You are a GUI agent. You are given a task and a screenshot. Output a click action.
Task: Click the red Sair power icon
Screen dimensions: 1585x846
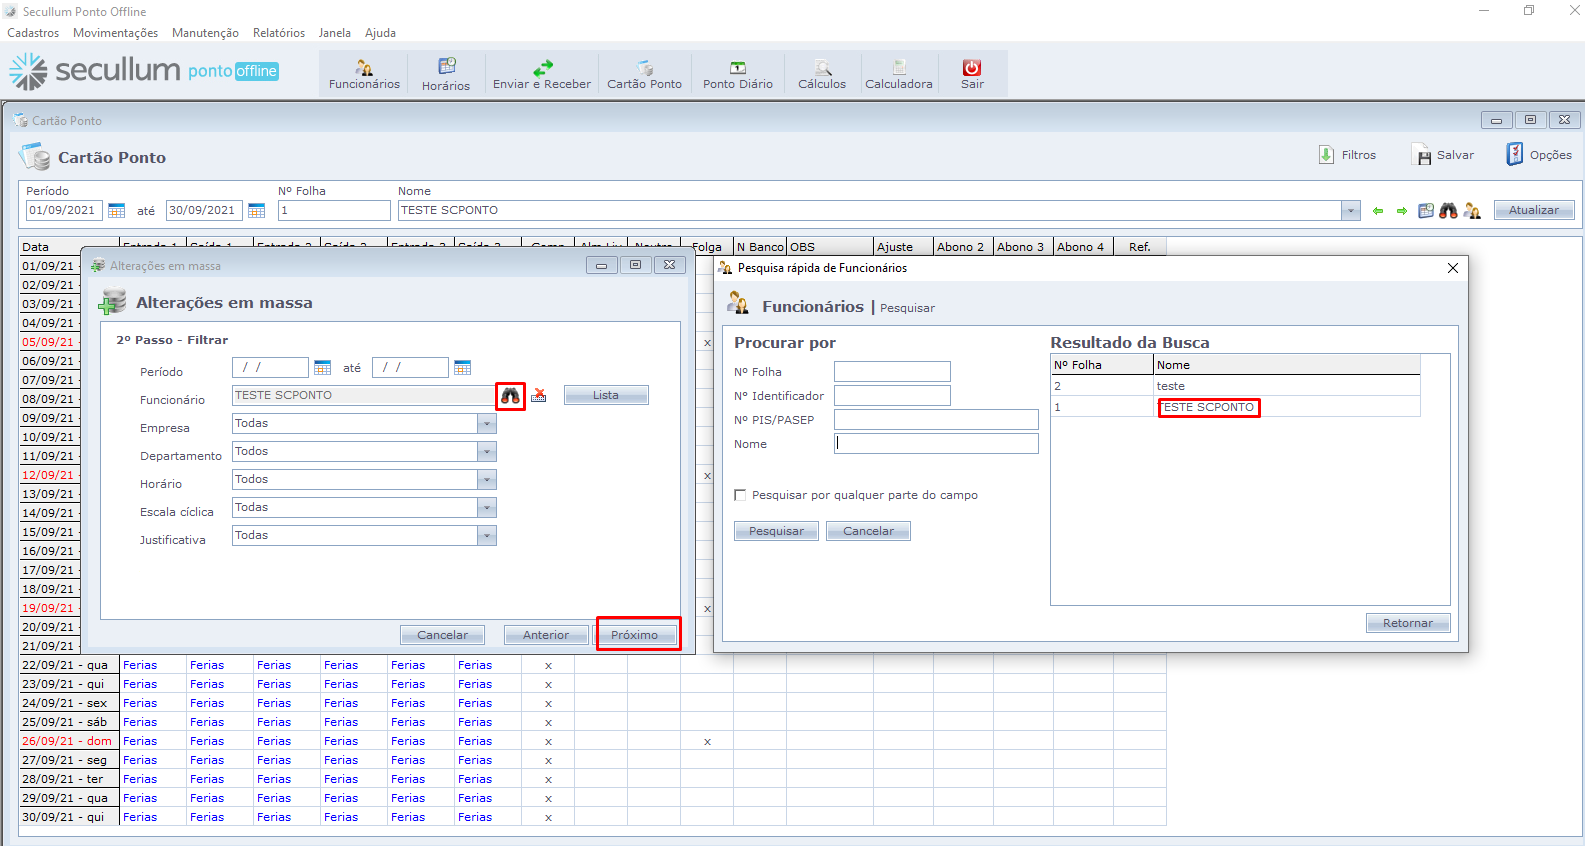(972, 68)
